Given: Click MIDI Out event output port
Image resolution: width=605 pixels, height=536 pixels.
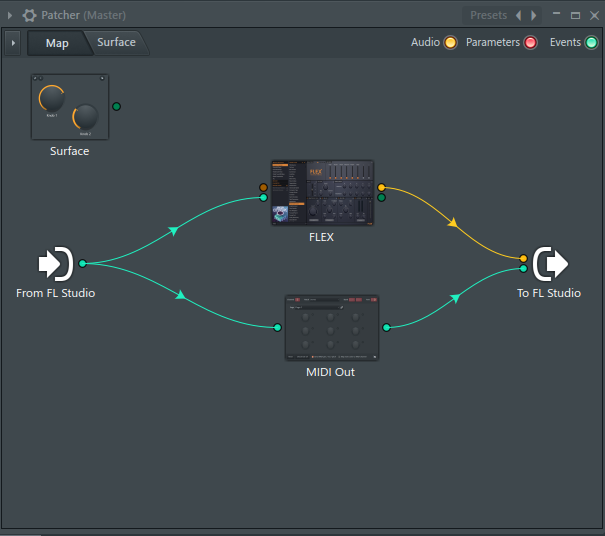Looking at the screenshot, I should point(386,328).
